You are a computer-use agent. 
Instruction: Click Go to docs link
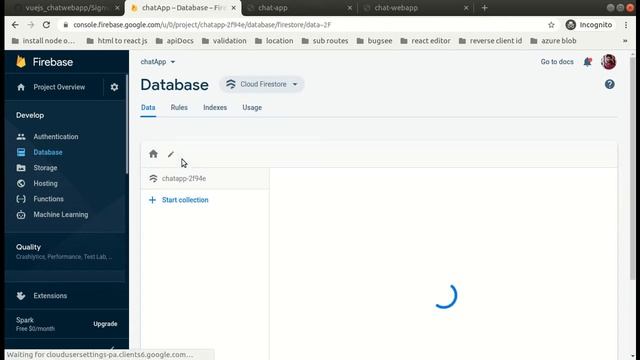(x=557, y=62)
